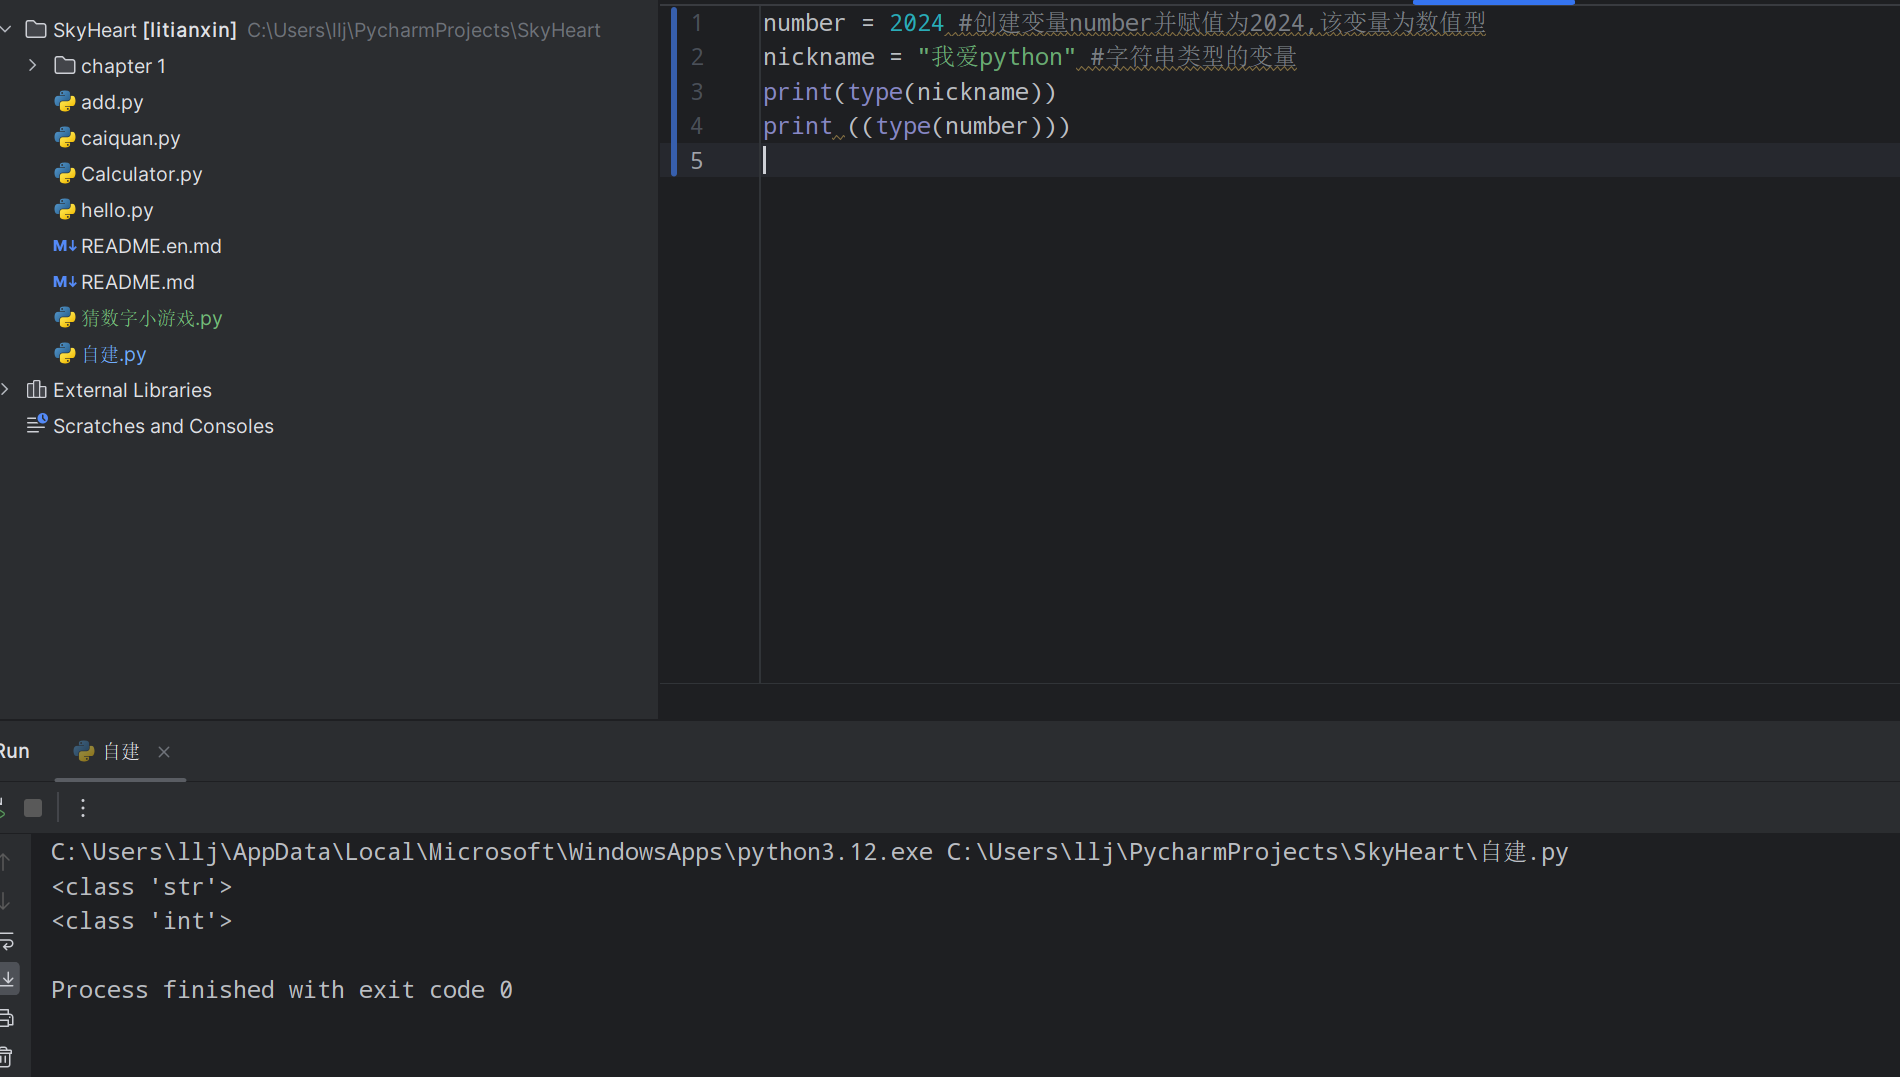Click the python3.12.exe interpreter path in the console
Screen dimensions: 1900x1077
point(492,852)
